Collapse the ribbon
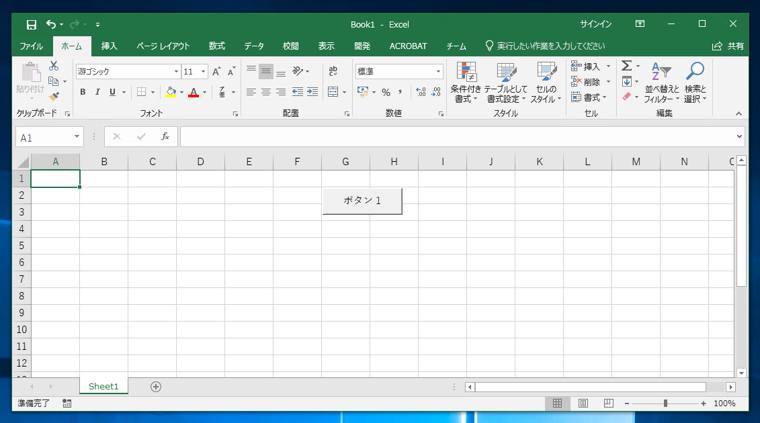Image resolution: width=760 pixels, height=423 pixels. (x=738, y=114)
